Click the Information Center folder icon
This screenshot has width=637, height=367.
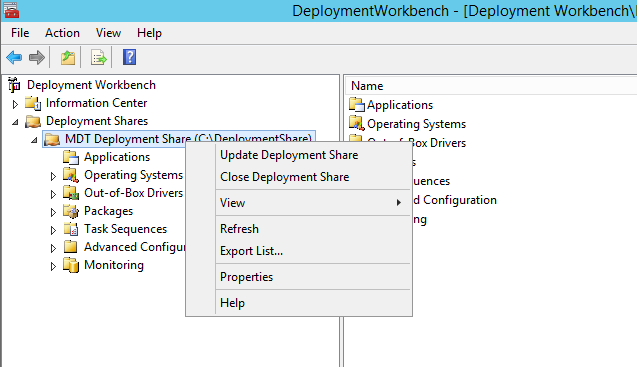[33, 103]
